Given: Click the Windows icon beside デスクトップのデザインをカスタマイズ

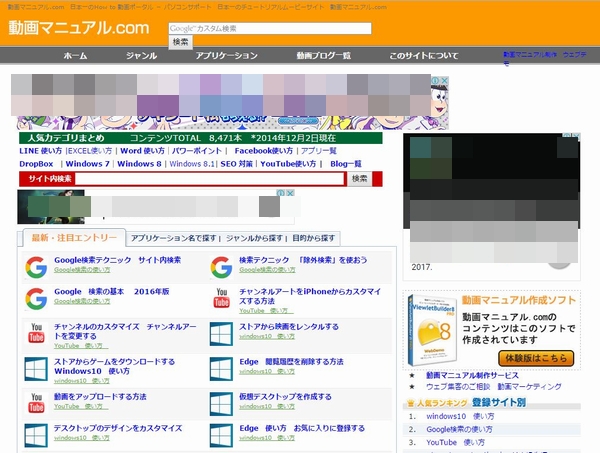Looking at the screenshot, I should (36, 435).
